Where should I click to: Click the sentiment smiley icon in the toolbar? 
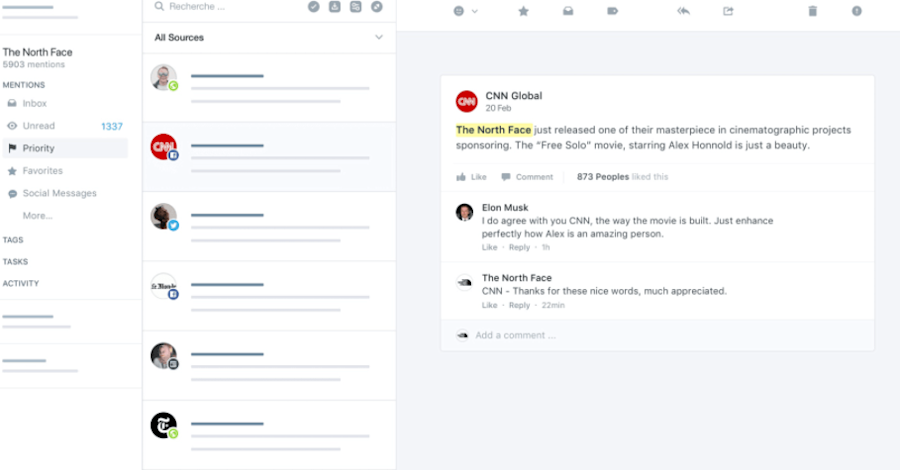[x=459, y=11]
